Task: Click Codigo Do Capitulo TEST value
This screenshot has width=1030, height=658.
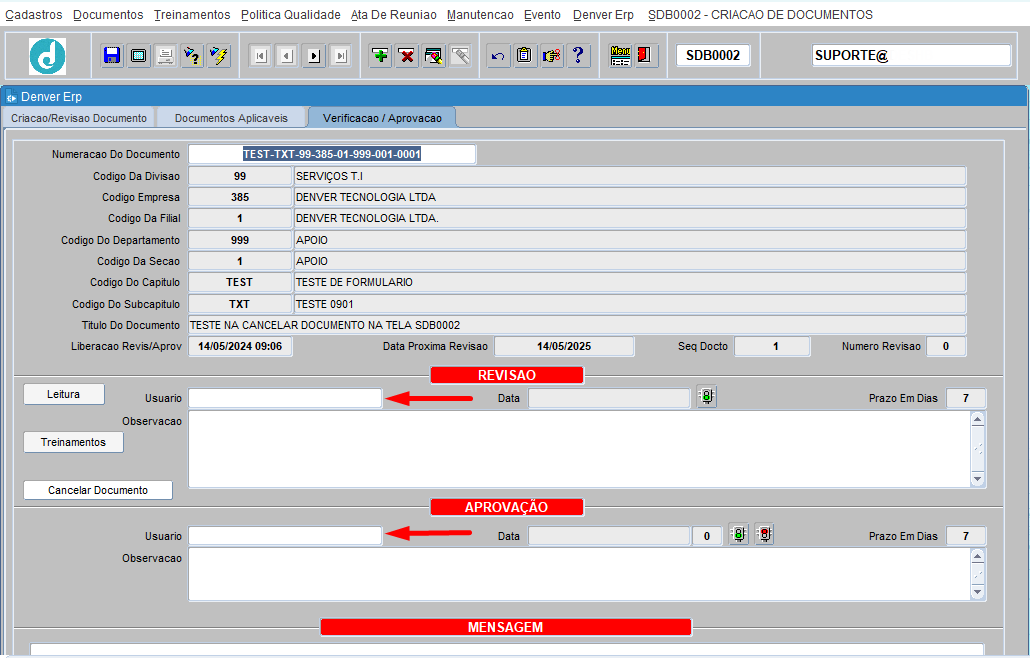Action: coord(240,282)
